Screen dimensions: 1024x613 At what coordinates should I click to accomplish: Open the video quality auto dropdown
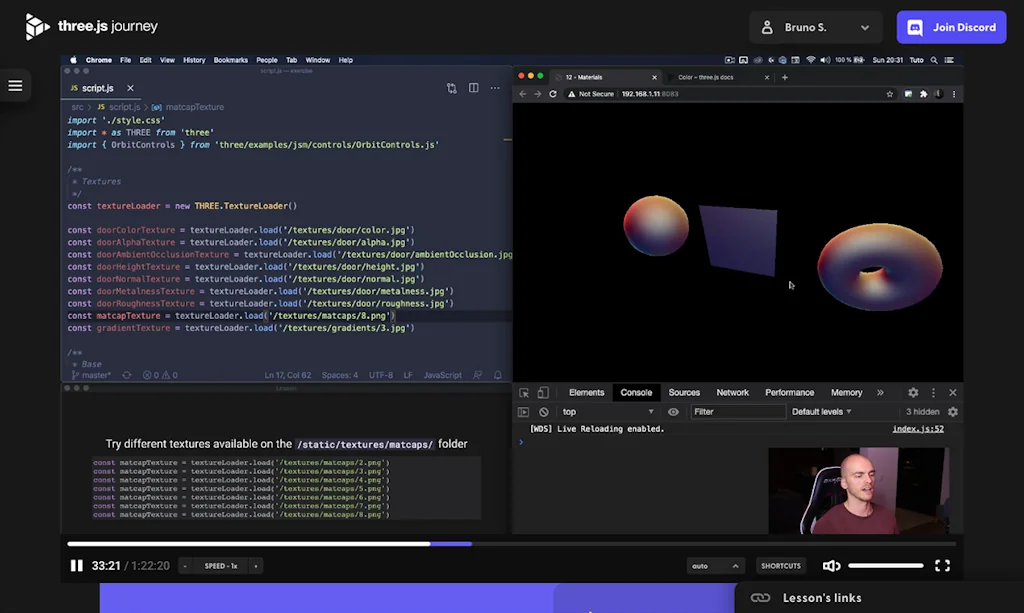716,565
